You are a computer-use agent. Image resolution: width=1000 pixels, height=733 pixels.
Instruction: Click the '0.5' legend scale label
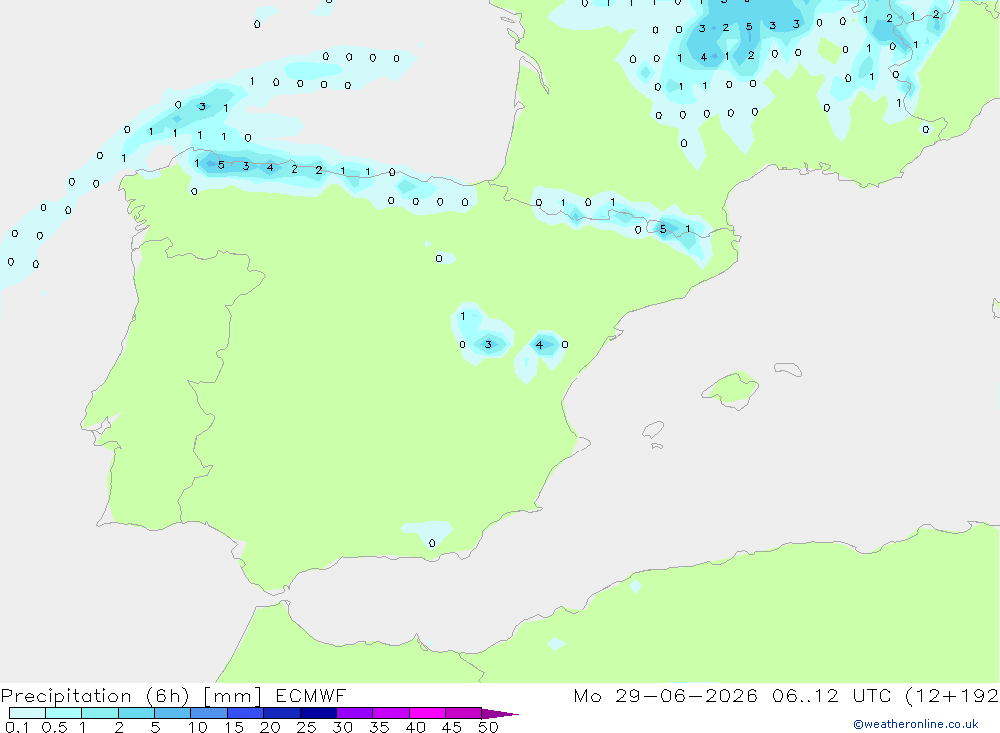coord(54,727)
